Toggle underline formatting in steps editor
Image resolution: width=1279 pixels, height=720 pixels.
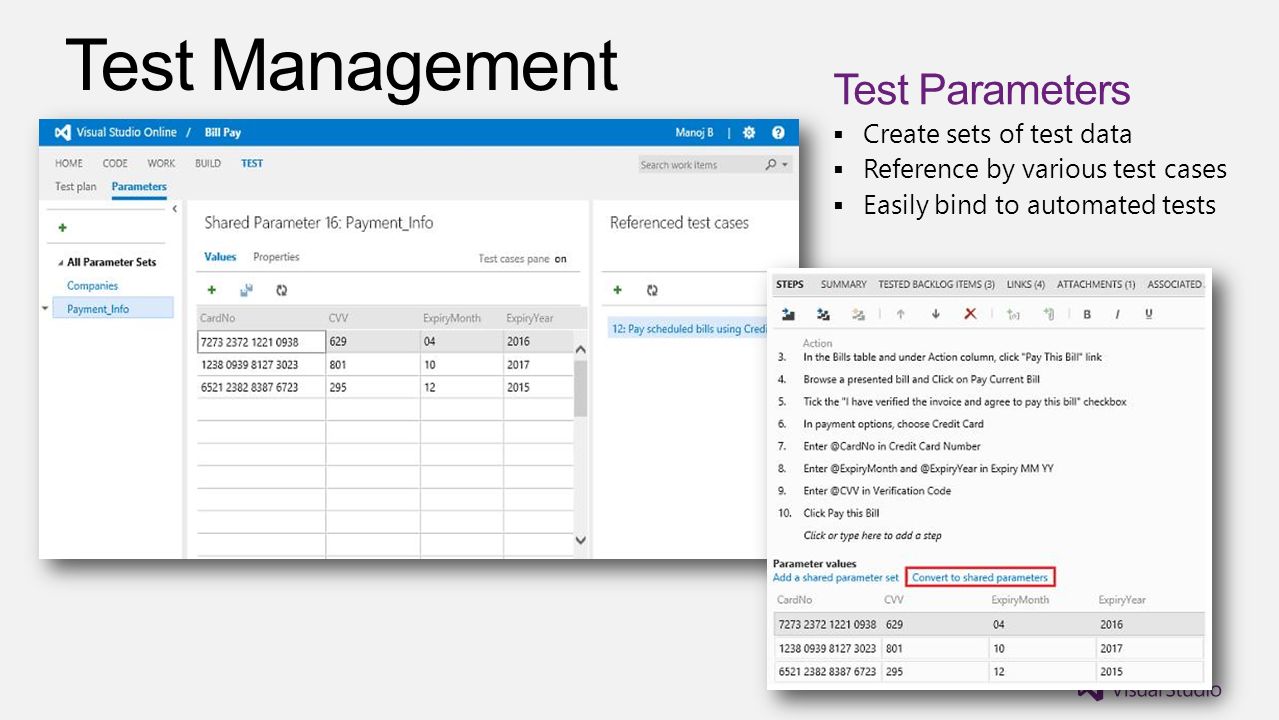click(x=1148, y=314)
